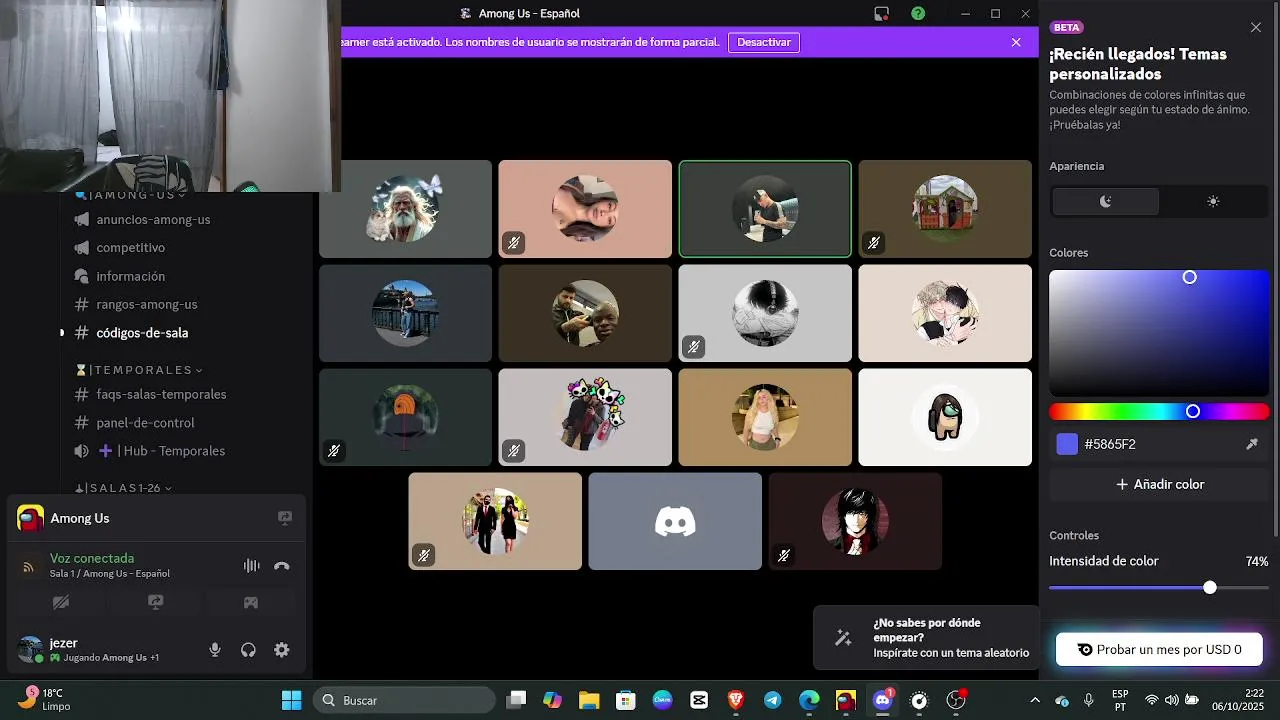
Task: Start an activity with the gamepad icon
Action: coord(251,602)
